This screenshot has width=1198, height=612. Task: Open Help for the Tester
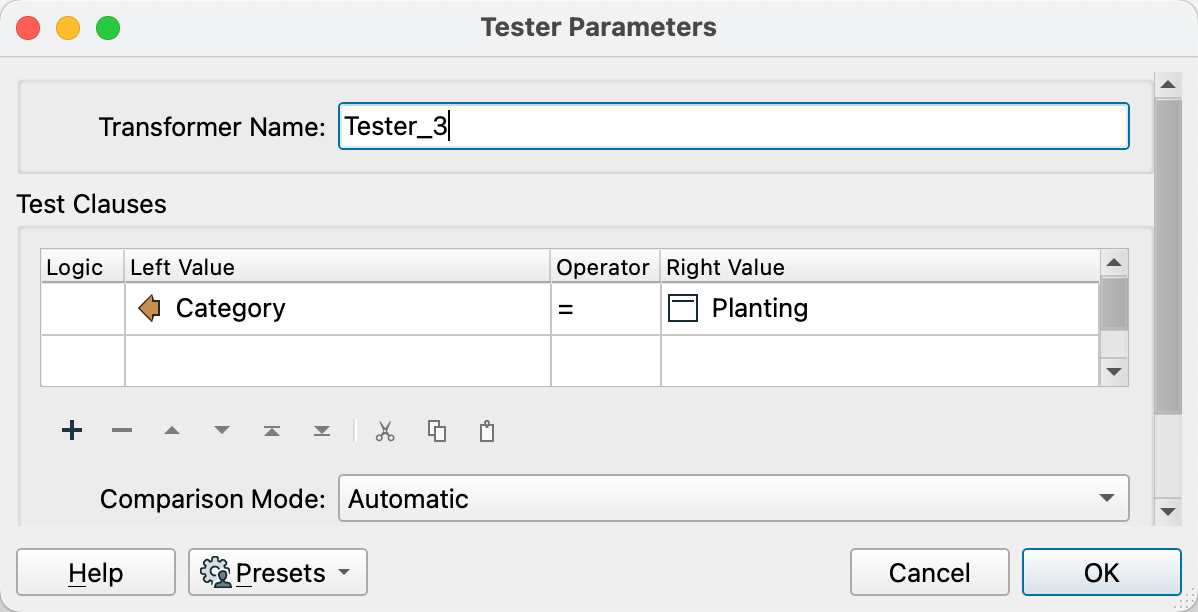click(96, 572)
